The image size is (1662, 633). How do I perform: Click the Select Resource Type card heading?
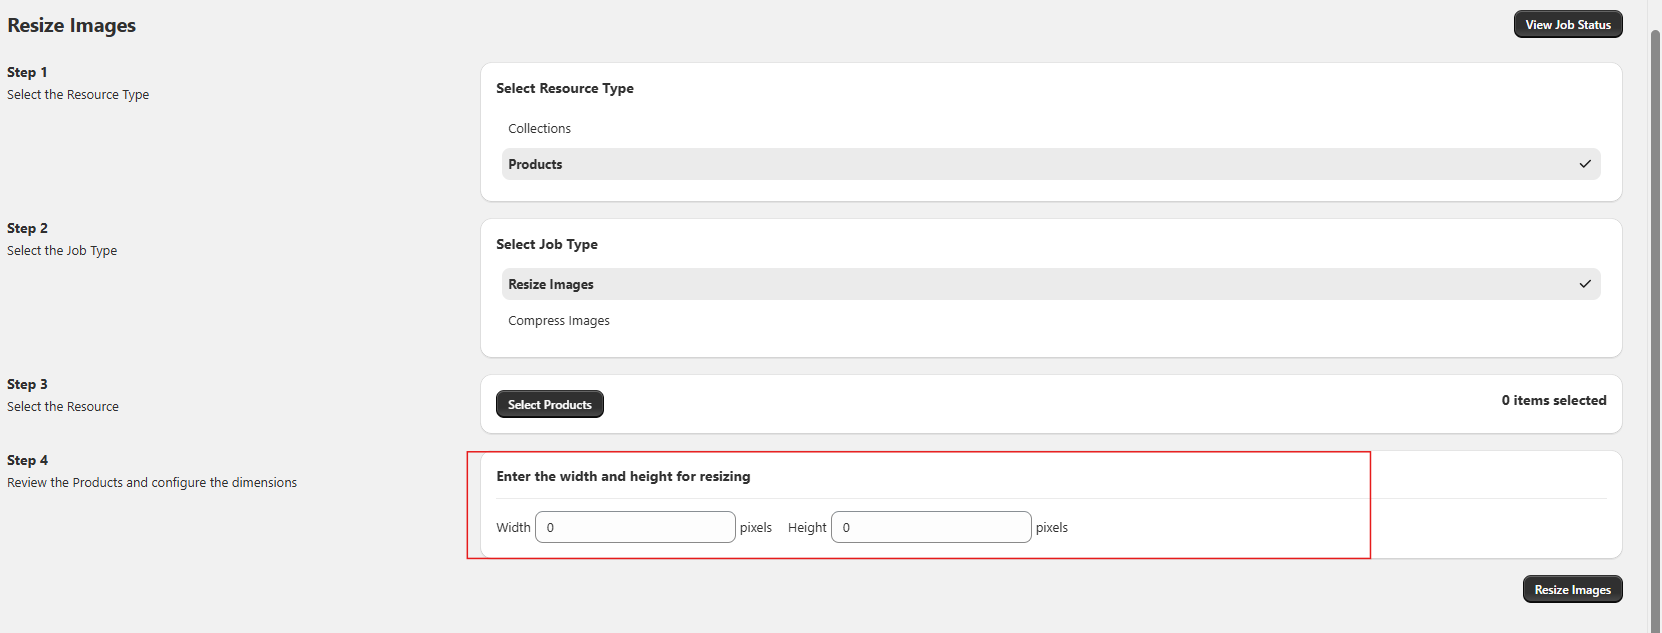tap(564, 89)
